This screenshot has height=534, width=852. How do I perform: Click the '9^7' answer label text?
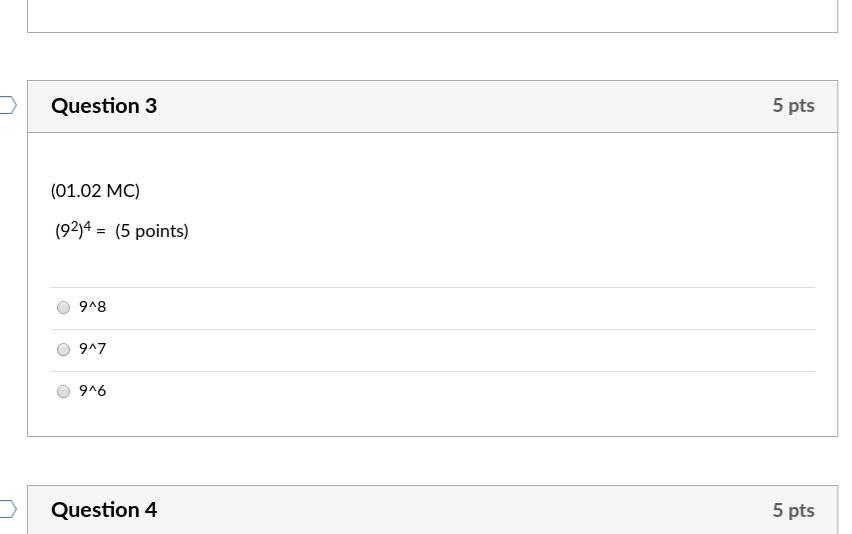[x=93, y=349]
